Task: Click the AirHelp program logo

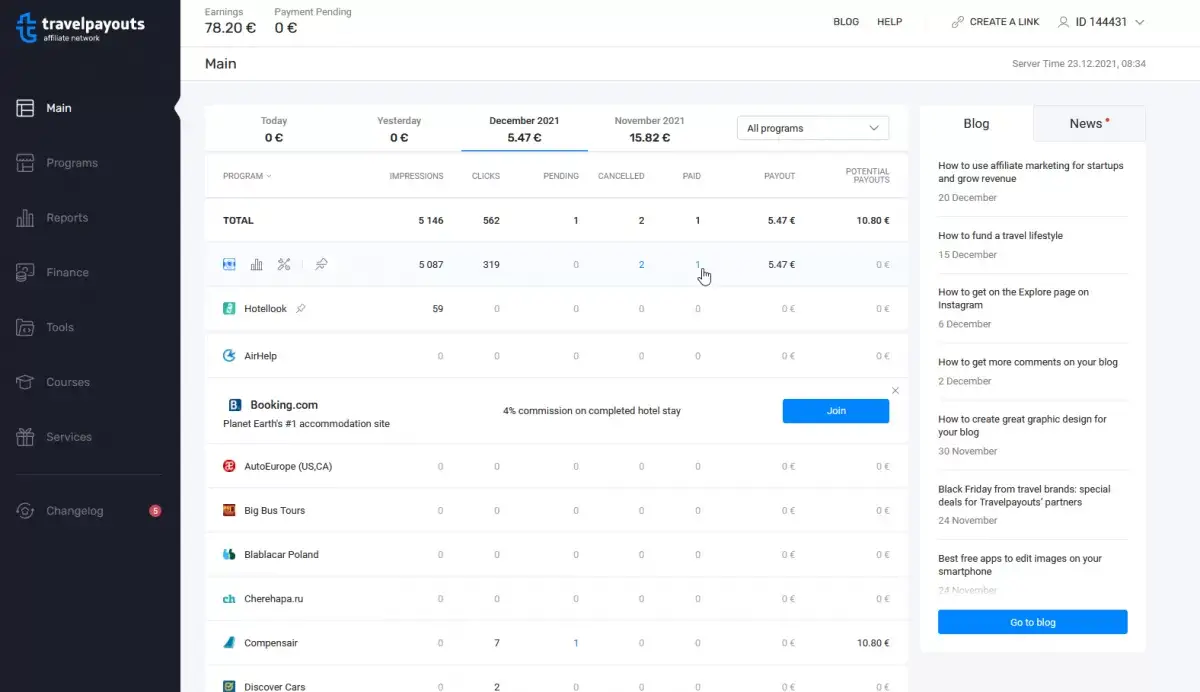Action: (229, 356)
